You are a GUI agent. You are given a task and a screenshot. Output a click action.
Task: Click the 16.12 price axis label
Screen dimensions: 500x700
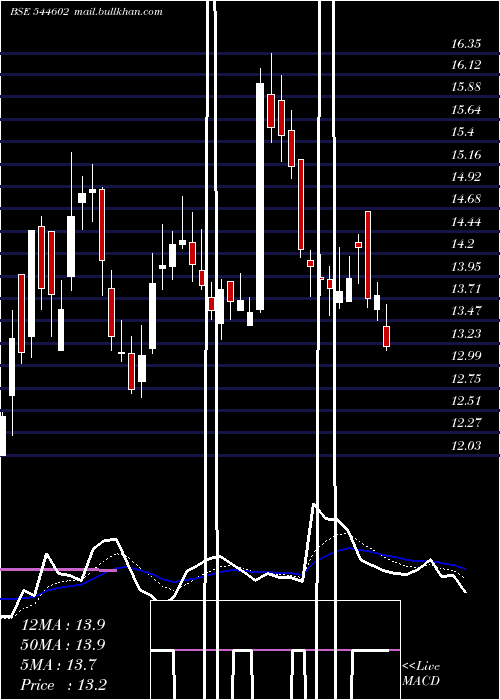point(466,65)
